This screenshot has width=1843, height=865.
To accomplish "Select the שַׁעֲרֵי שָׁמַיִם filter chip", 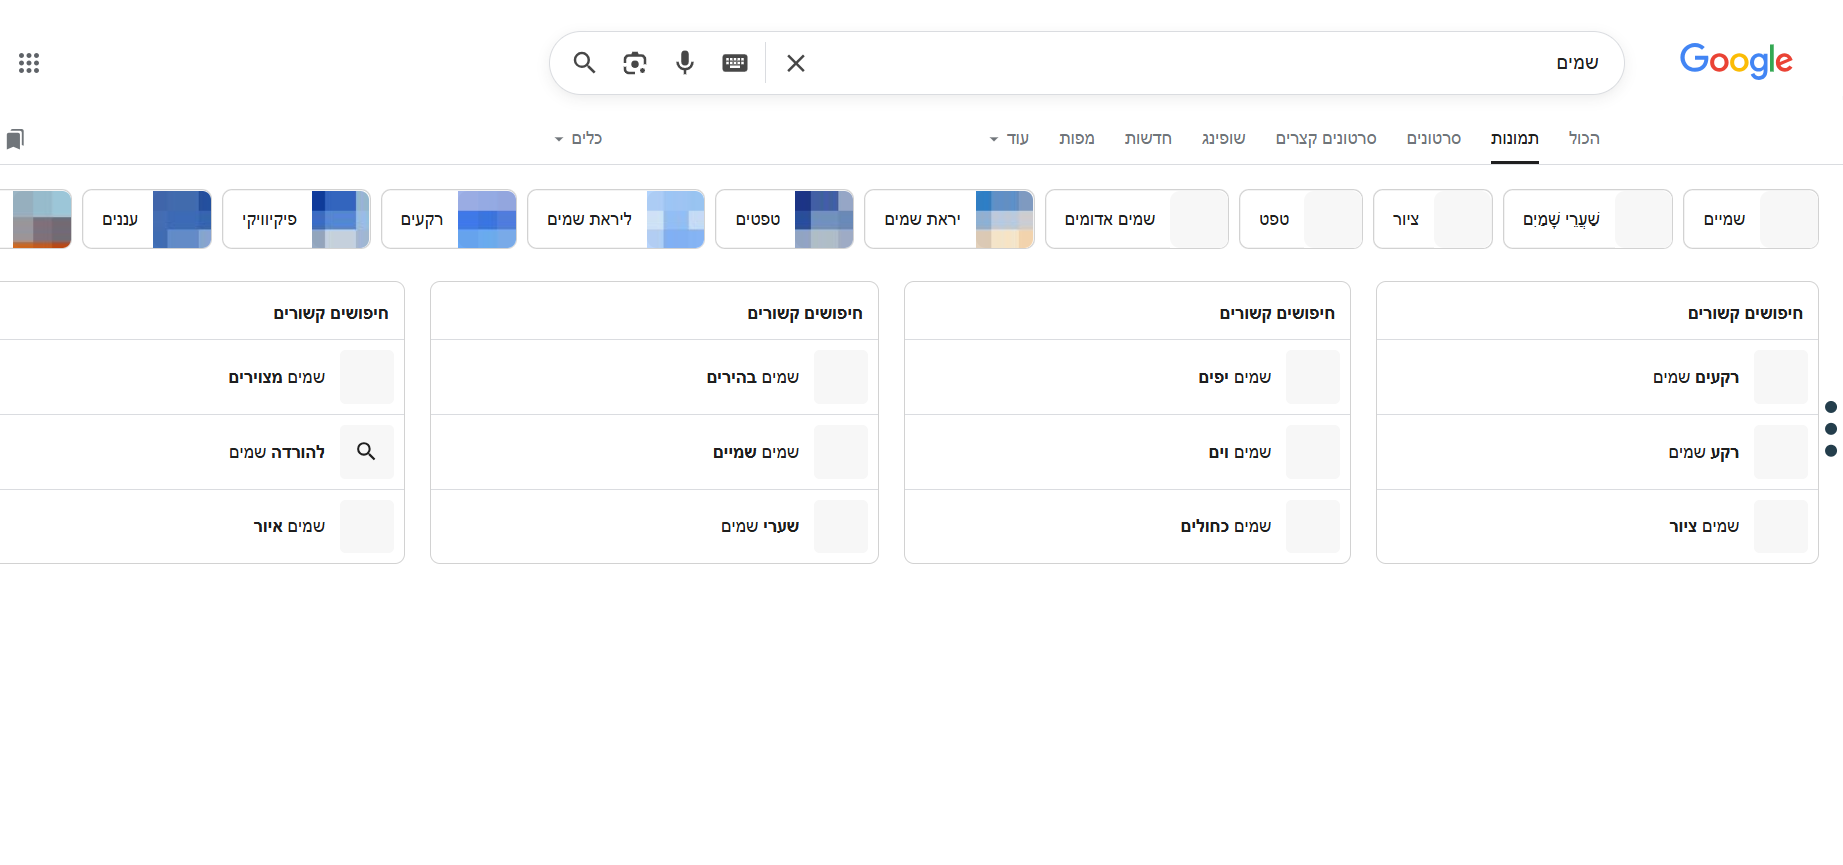I will click(x=1588, y=219).
